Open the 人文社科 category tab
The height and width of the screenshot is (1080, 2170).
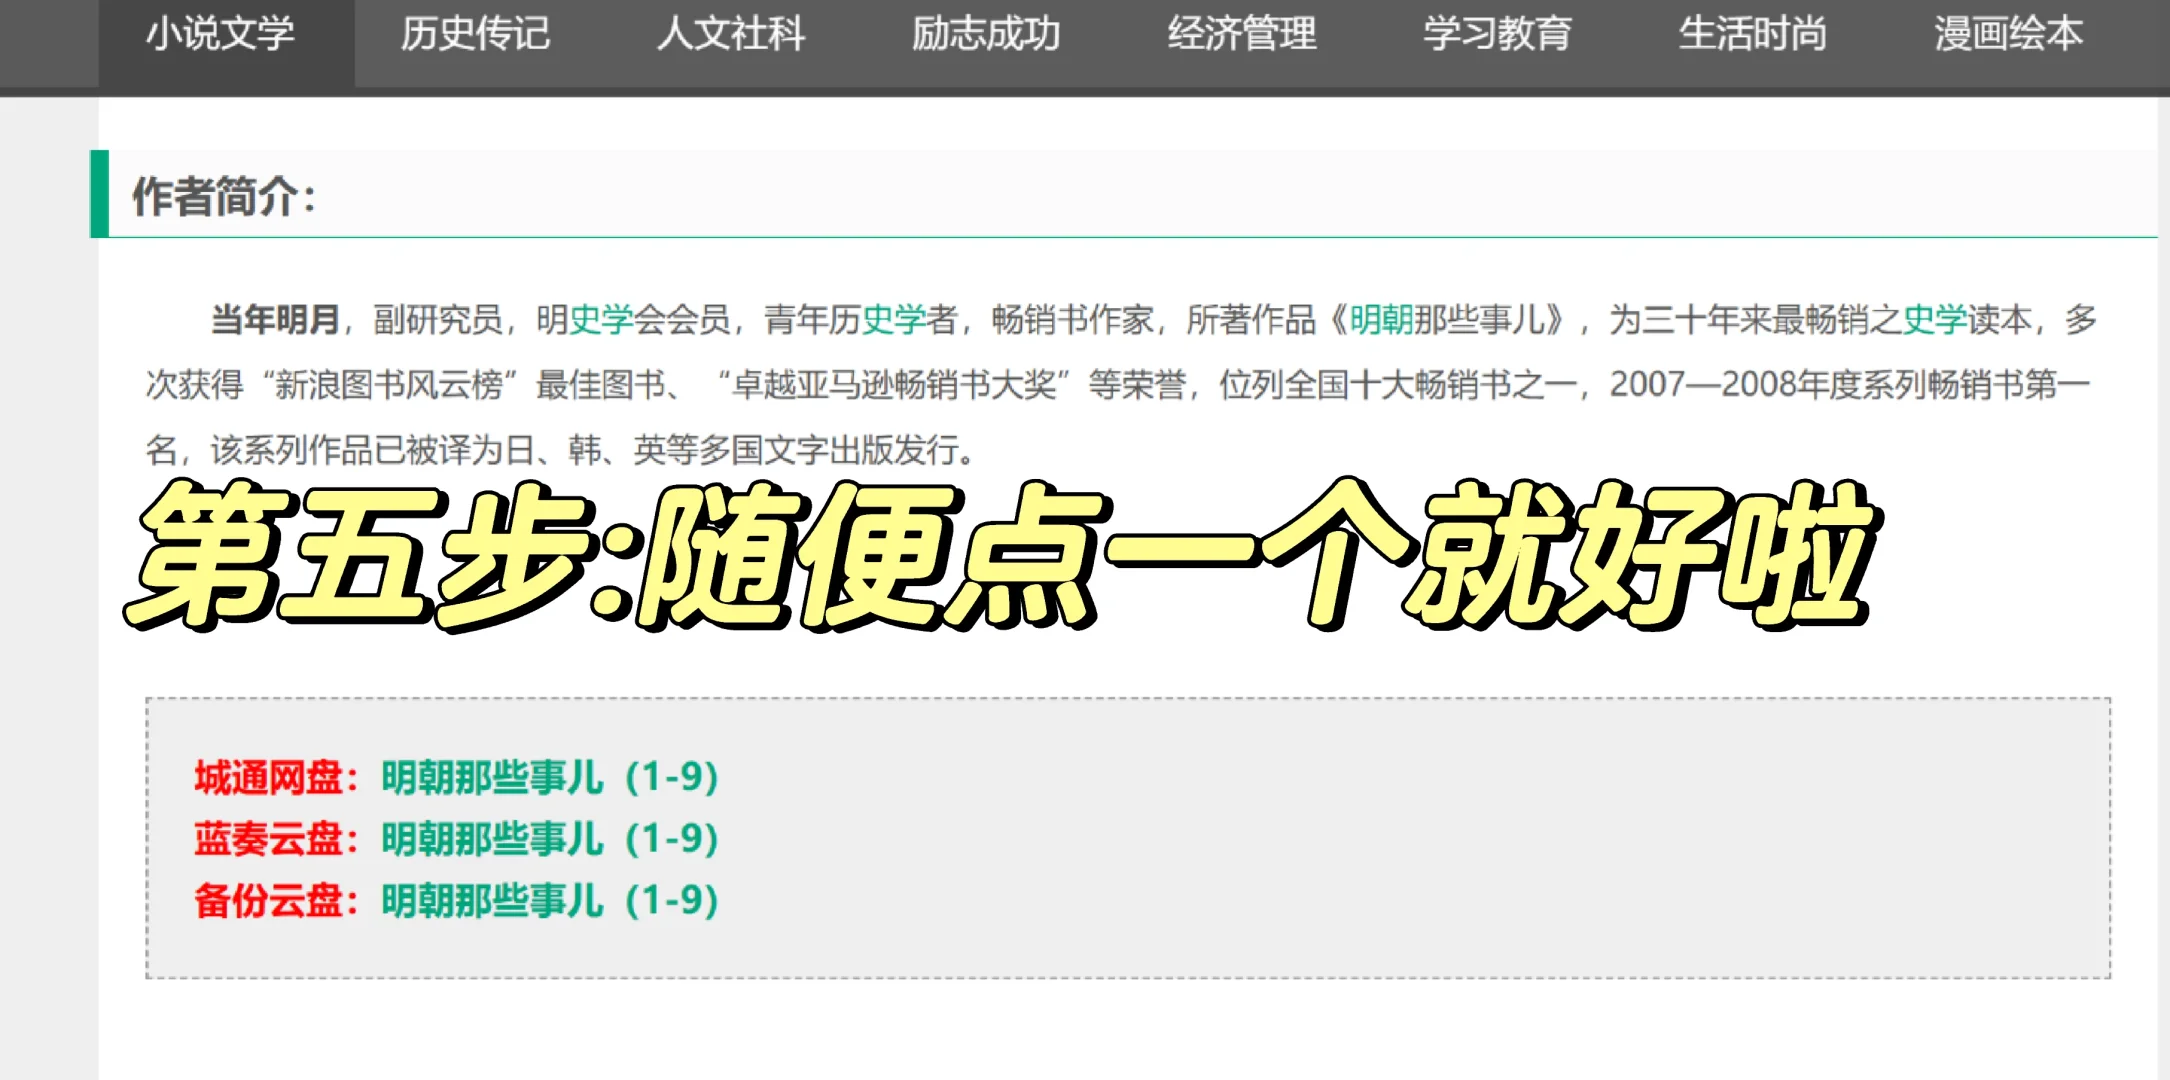click(x=731, y=34)
